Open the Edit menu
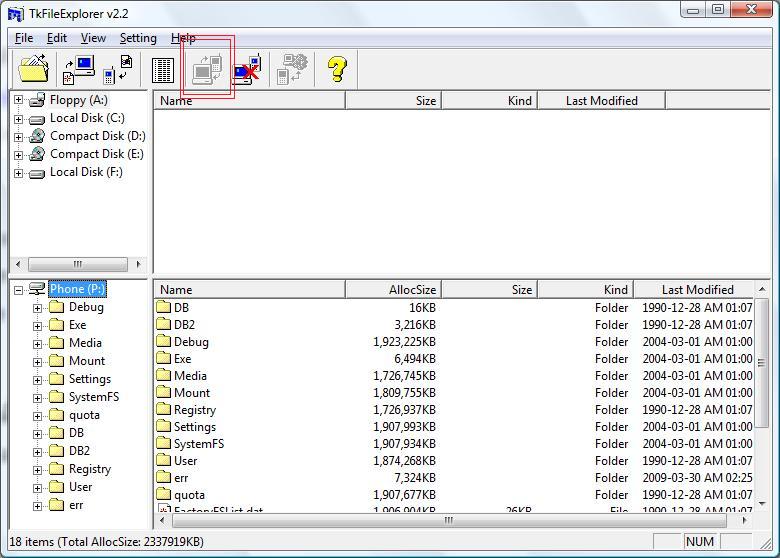 (x=57, y=38)
